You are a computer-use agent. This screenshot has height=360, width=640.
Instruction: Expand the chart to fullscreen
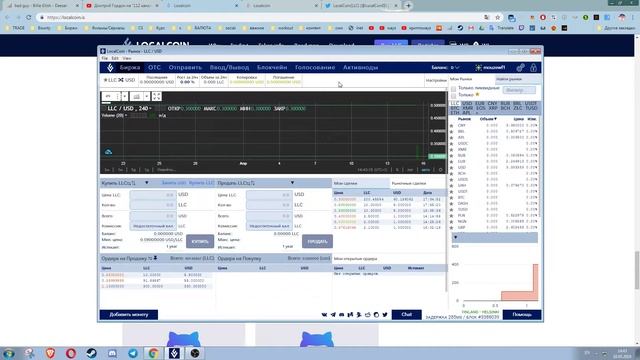coord(157,96)
